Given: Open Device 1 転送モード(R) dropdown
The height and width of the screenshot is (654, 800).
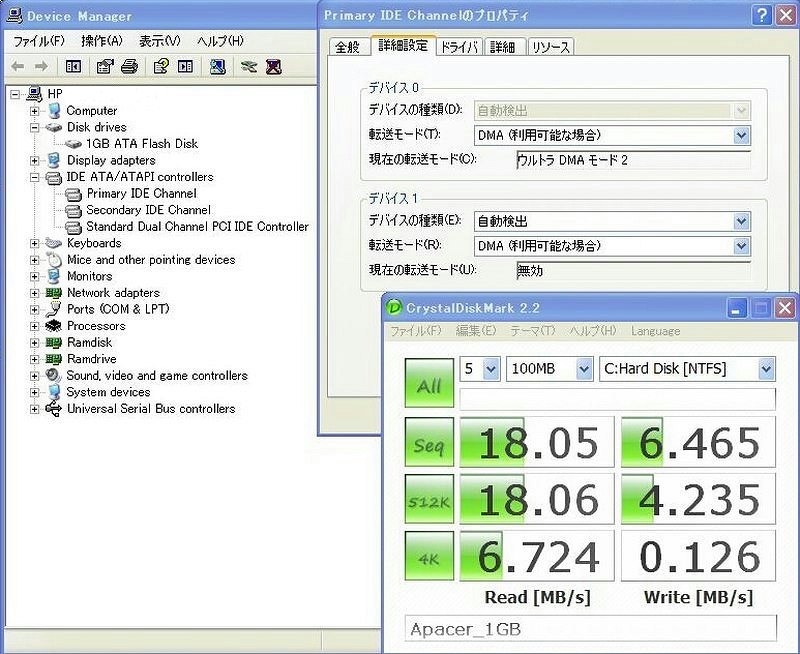Looking at the screenshot, I should (741, 246).
